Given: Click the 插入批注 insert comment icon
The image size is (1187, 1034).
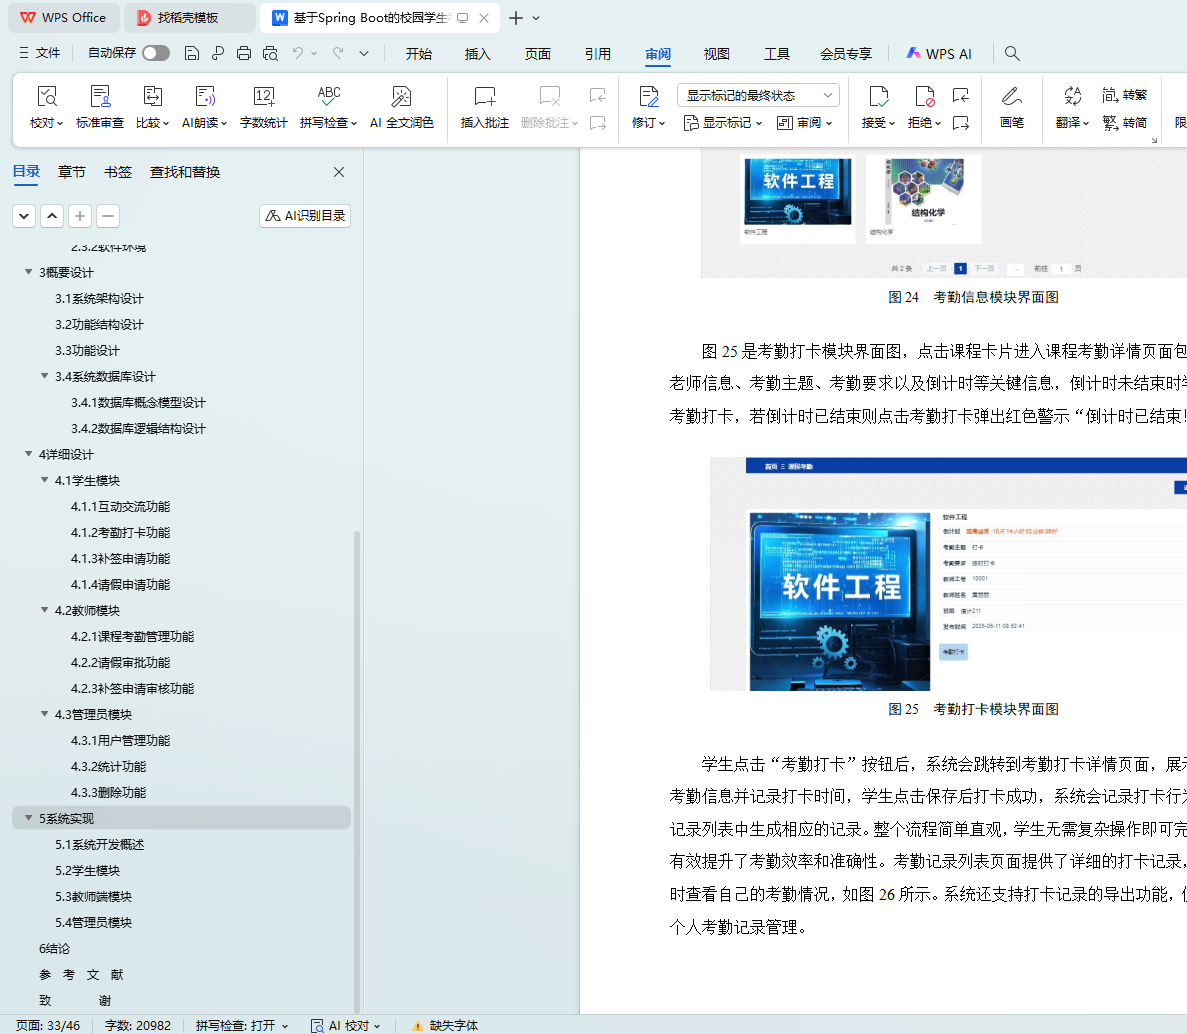Looking at the screenshot, I should (x=484, y=97).
